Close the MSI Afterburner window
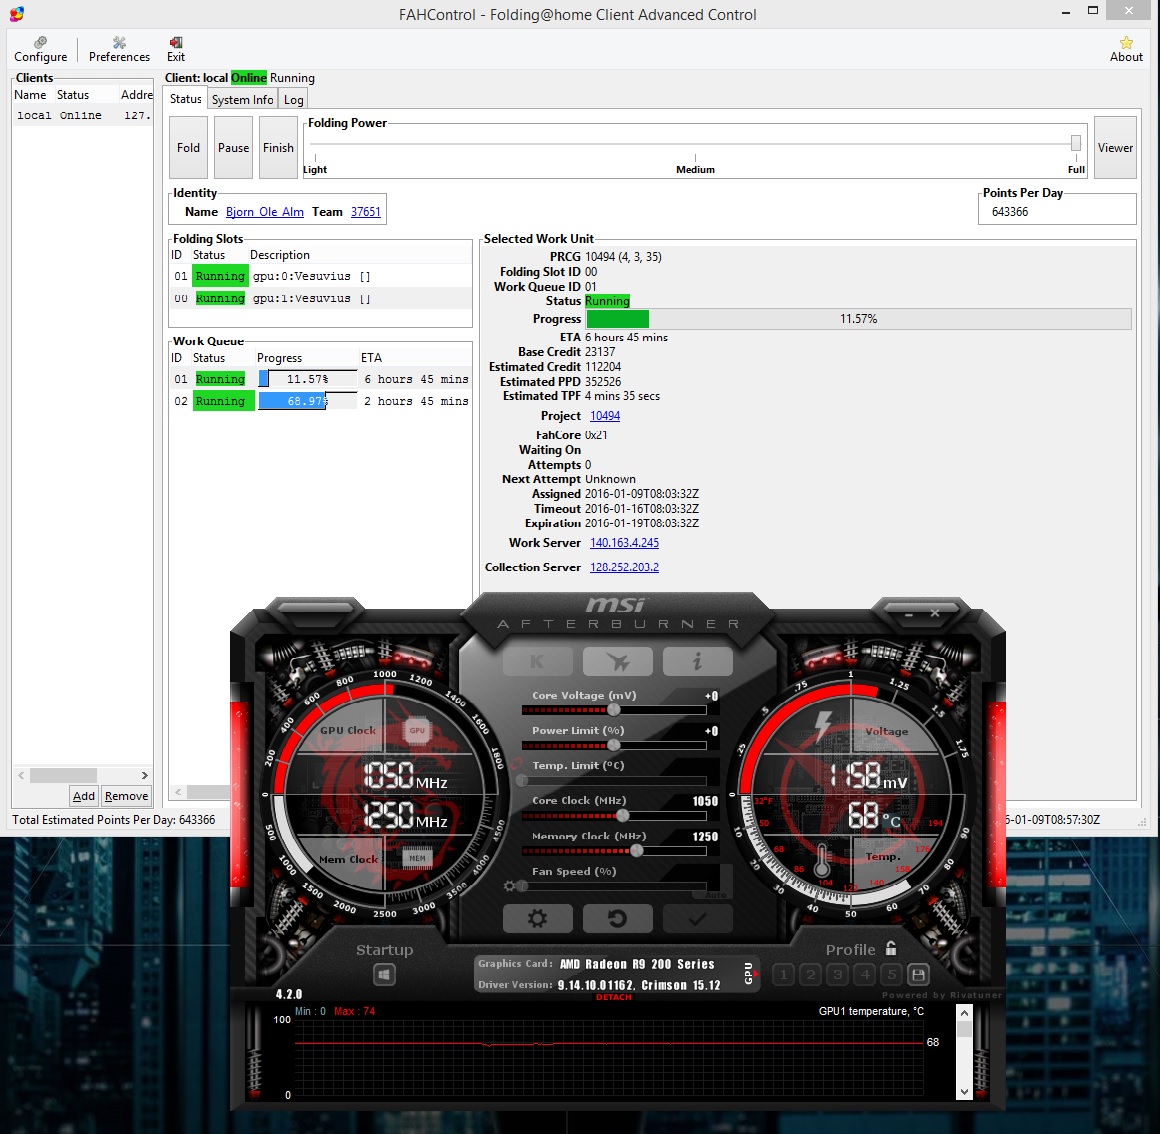 [934, 613]
